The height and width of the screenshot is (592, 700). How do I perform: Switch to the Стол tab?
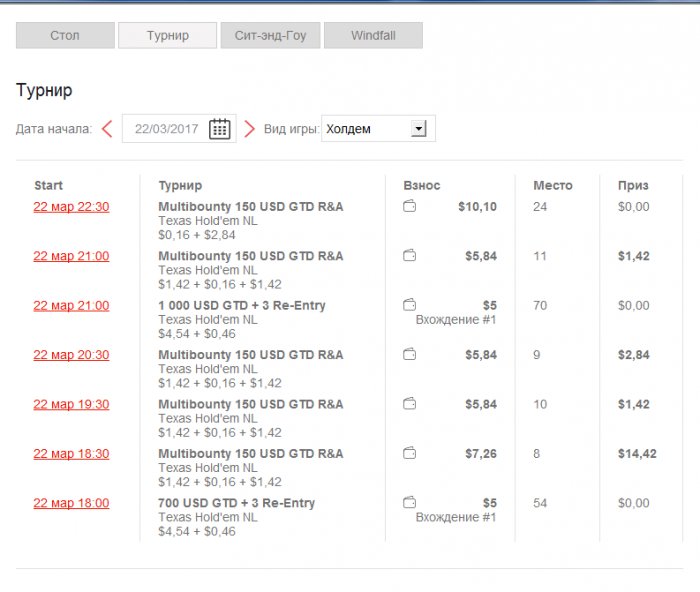click(x=65, y=36)
